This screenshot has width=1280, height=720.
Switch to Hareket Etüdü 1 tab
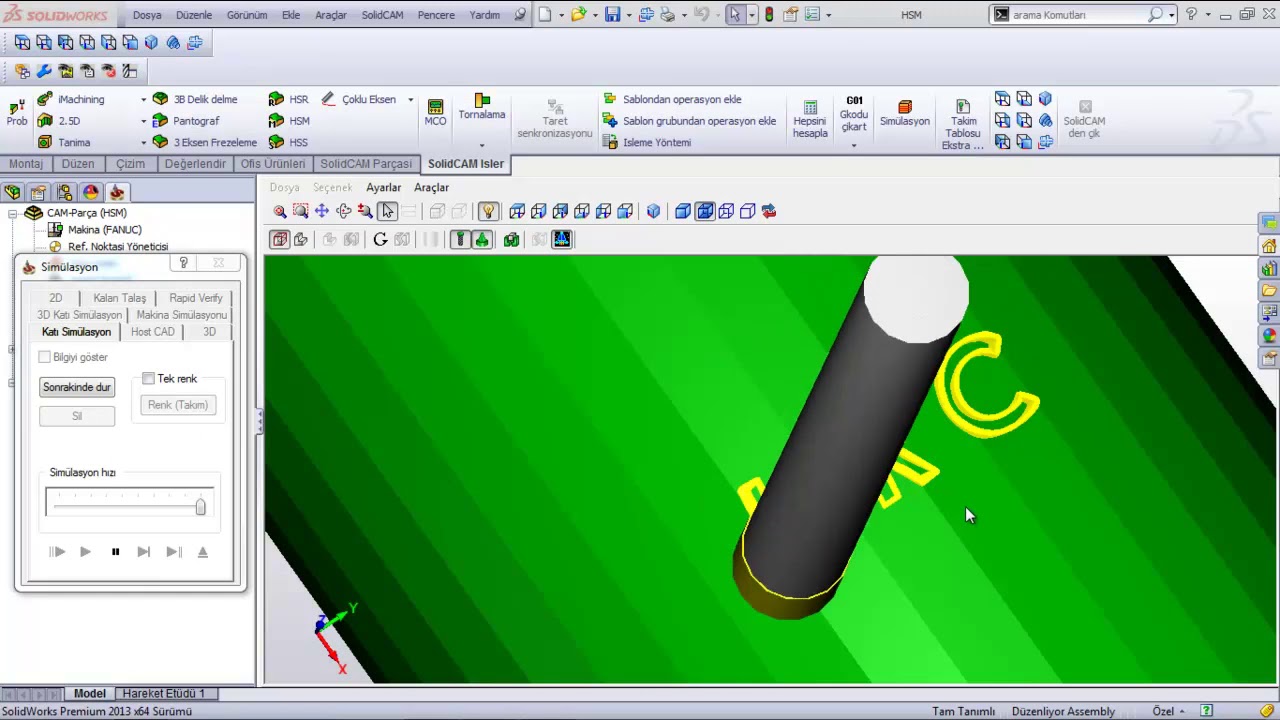(163, 693)
